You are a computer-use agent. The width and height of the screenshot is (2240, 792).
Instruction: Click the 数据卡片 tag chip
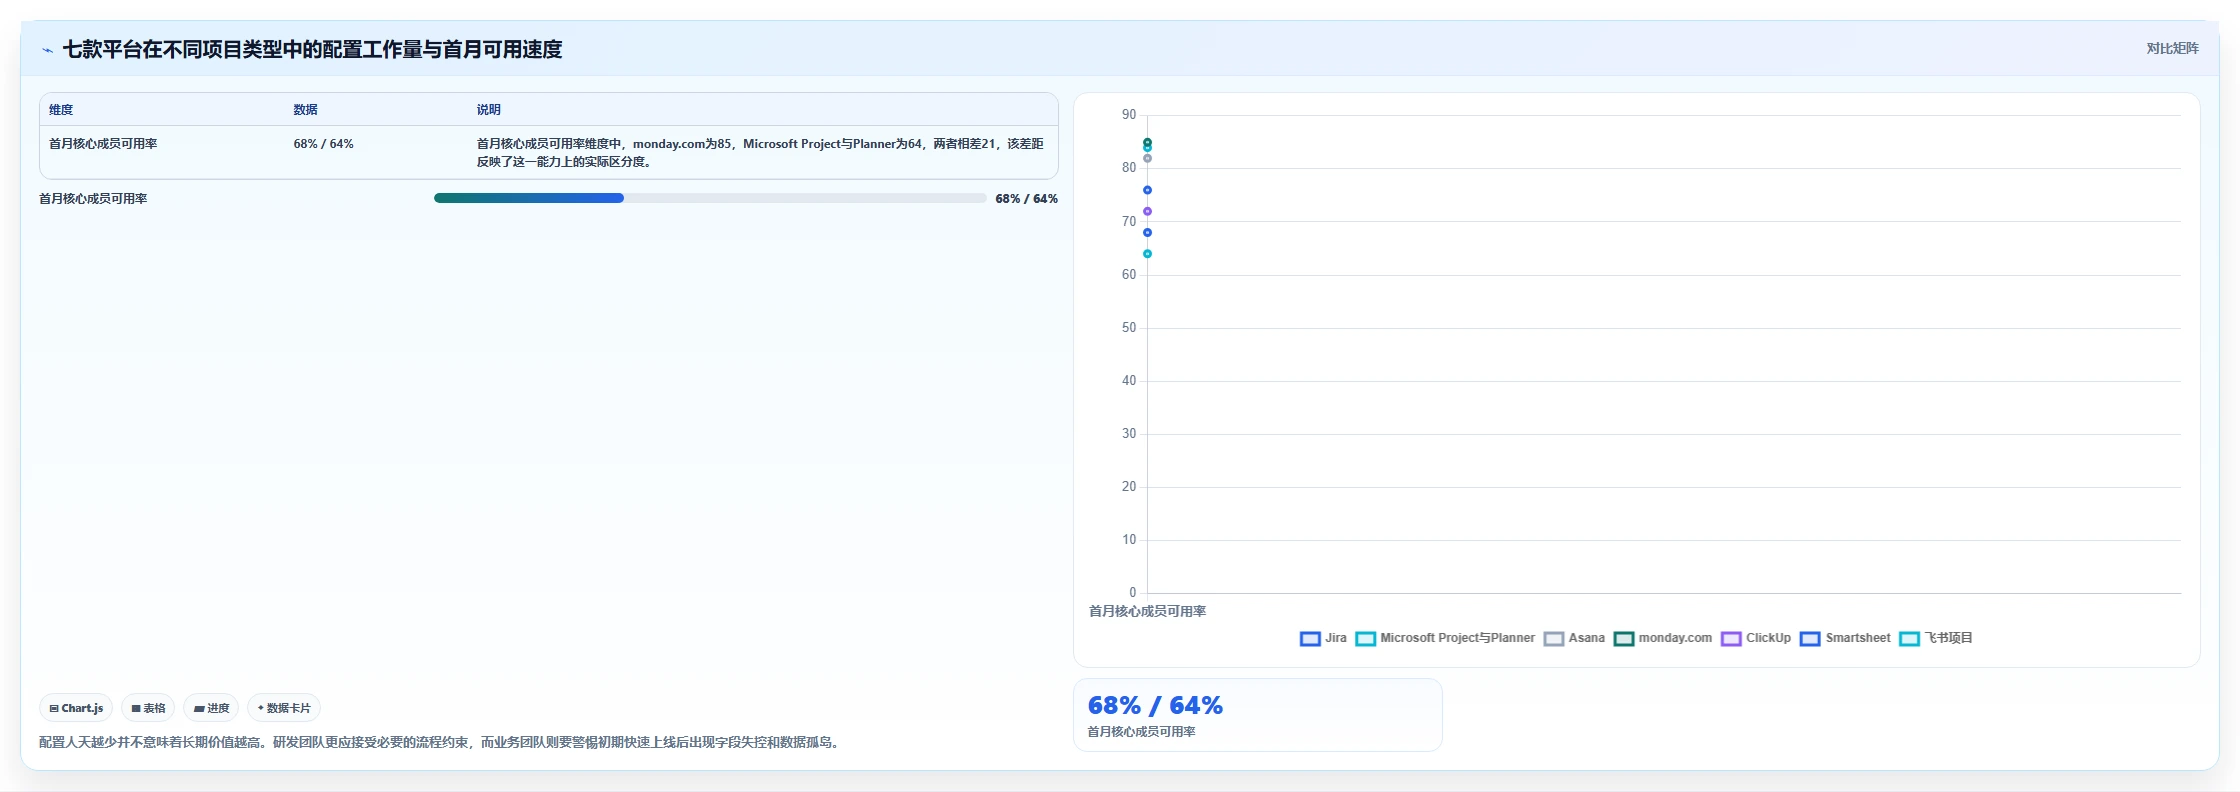[x=284, y=708]
